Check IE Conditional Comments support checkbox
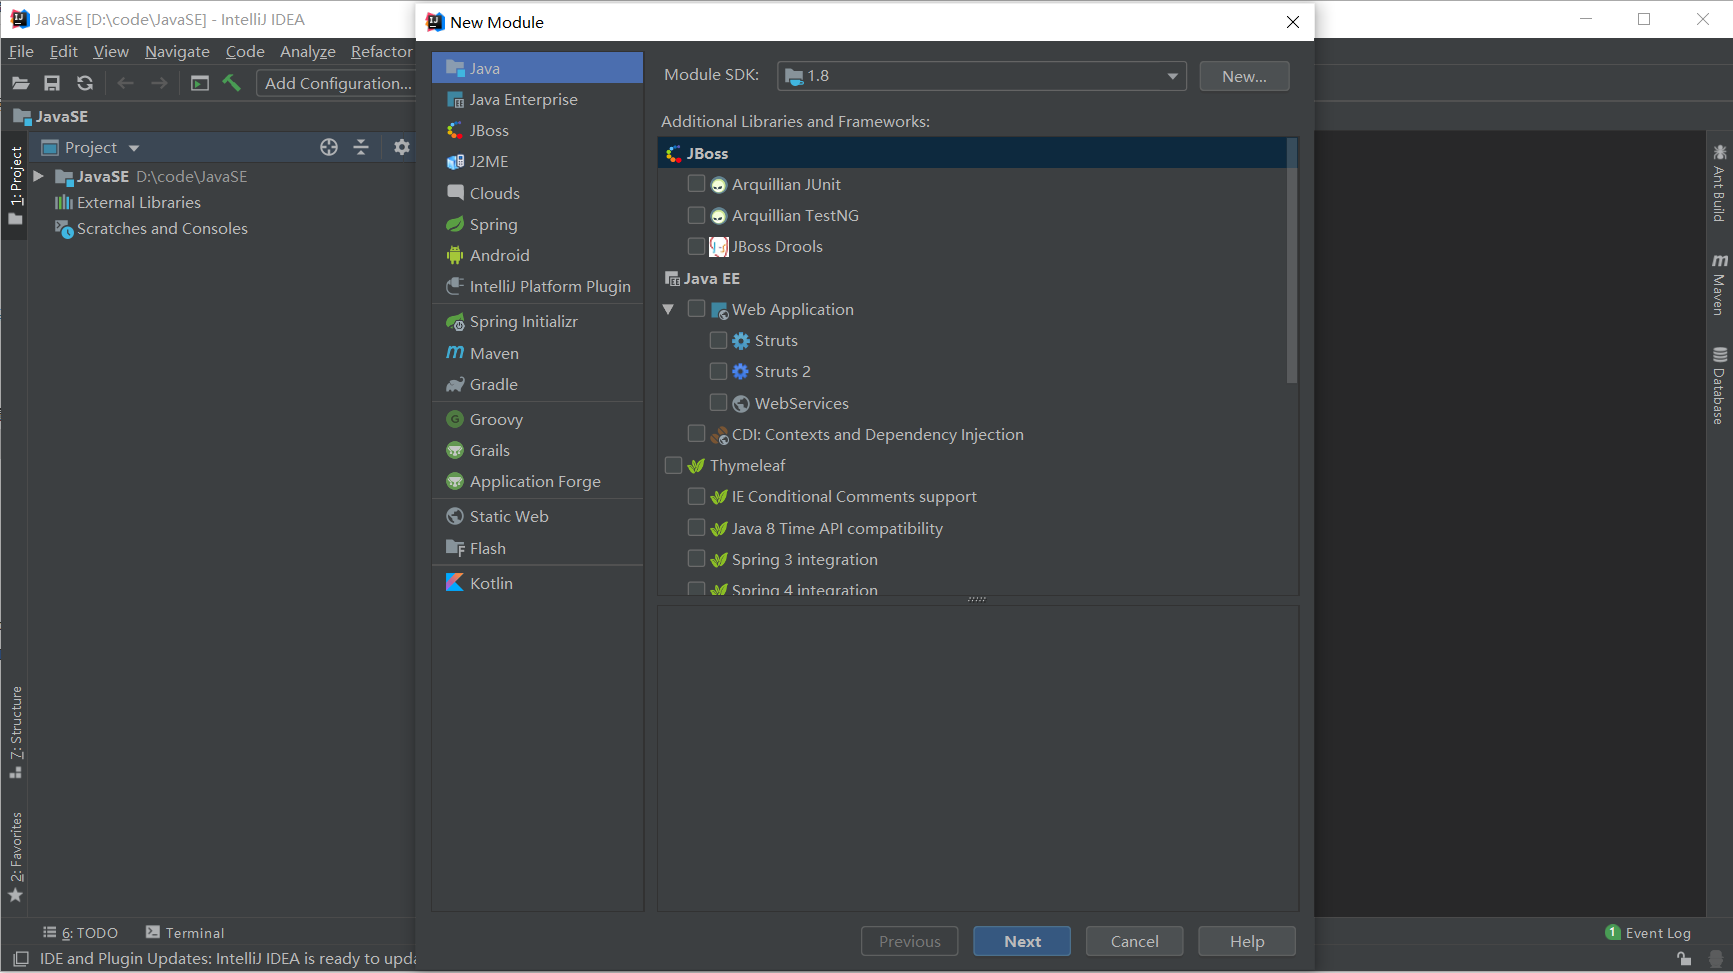Image resolution: width=1733 pixels, height=973 pixels. (x=697, y=496)
